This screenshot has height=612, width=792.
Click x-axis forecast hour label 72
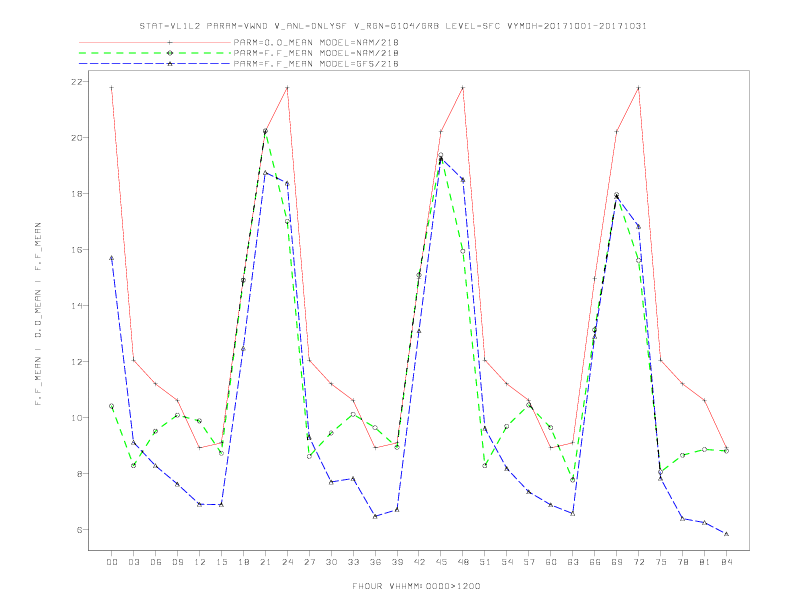point(639,562)
